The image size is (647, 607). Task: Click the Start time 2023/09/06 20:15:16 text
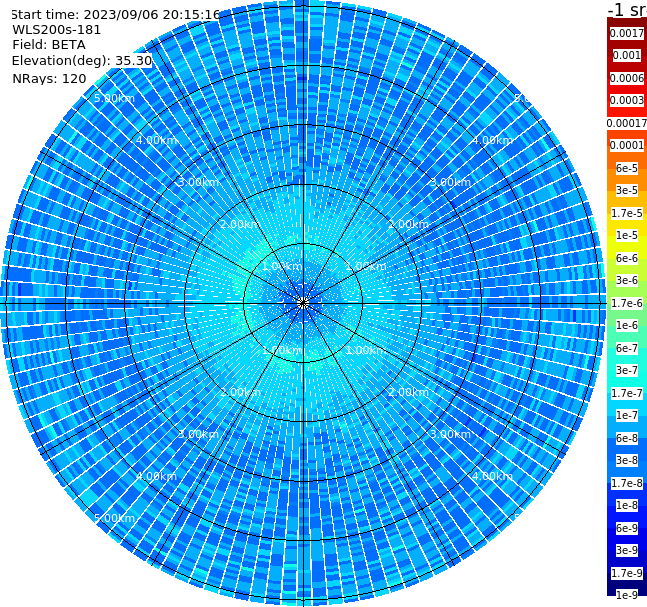click(115, 15)
